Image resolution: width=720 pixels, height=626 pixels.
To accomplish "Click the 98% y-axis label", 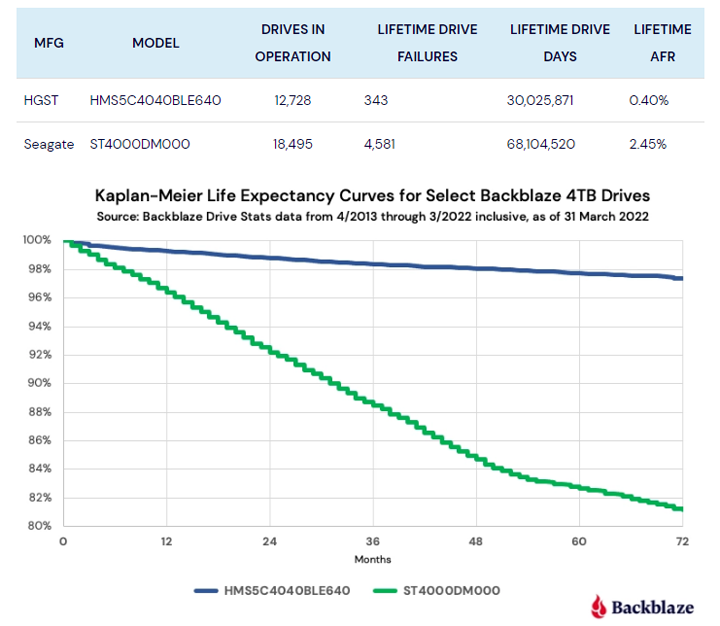I will 40,269.
